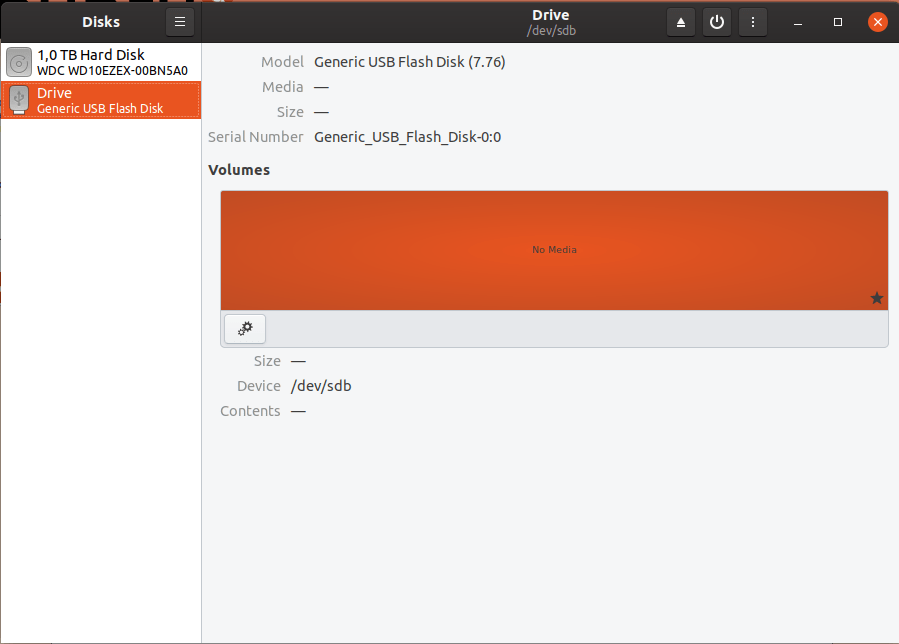Click the USB drive icon in the sidebar
The image size is (899, 644).
(18, 100)
